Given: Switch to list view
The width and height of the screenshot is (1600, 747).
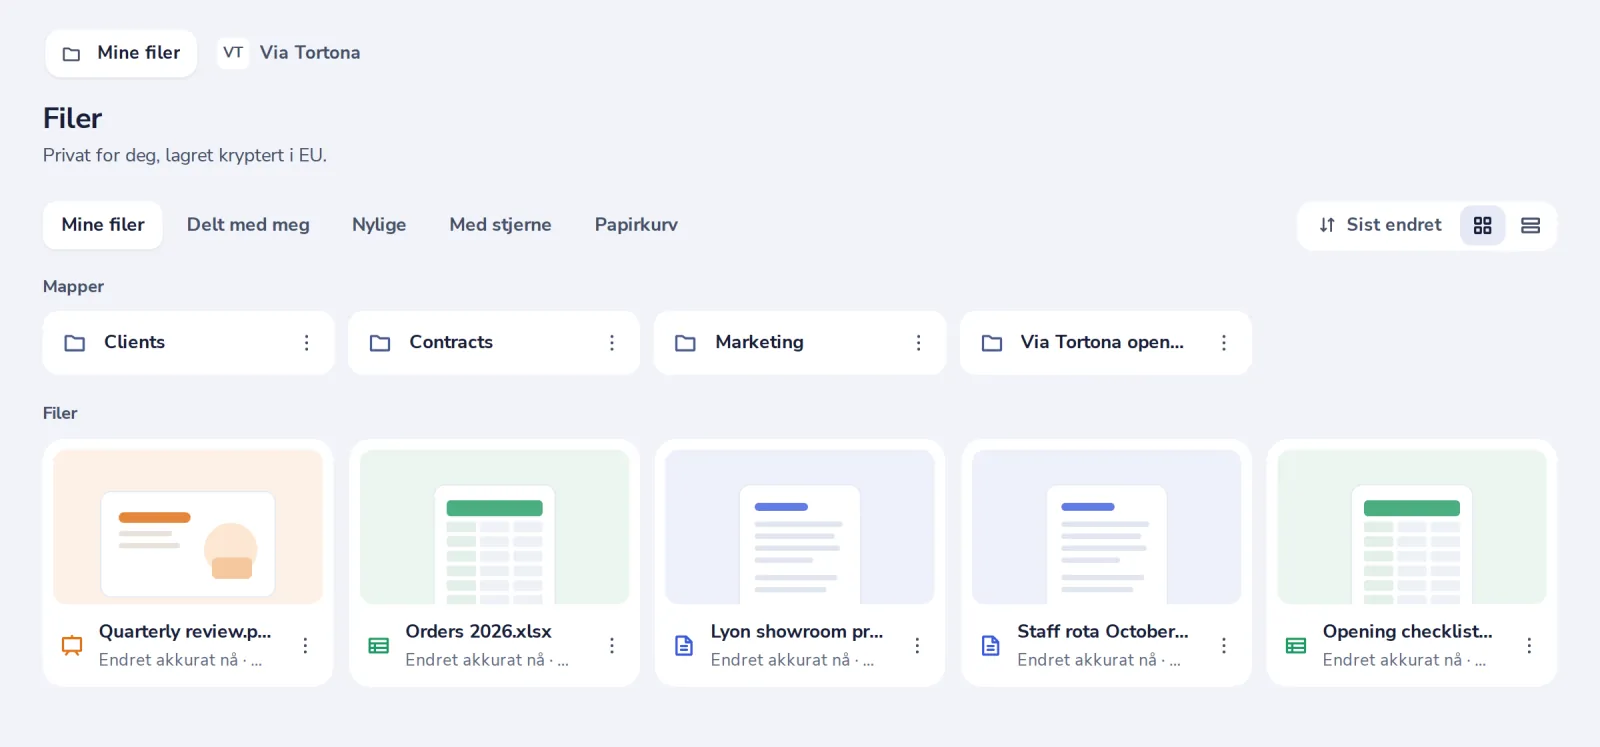Looking at the screenshot, I should click(x=1530, y=226).
